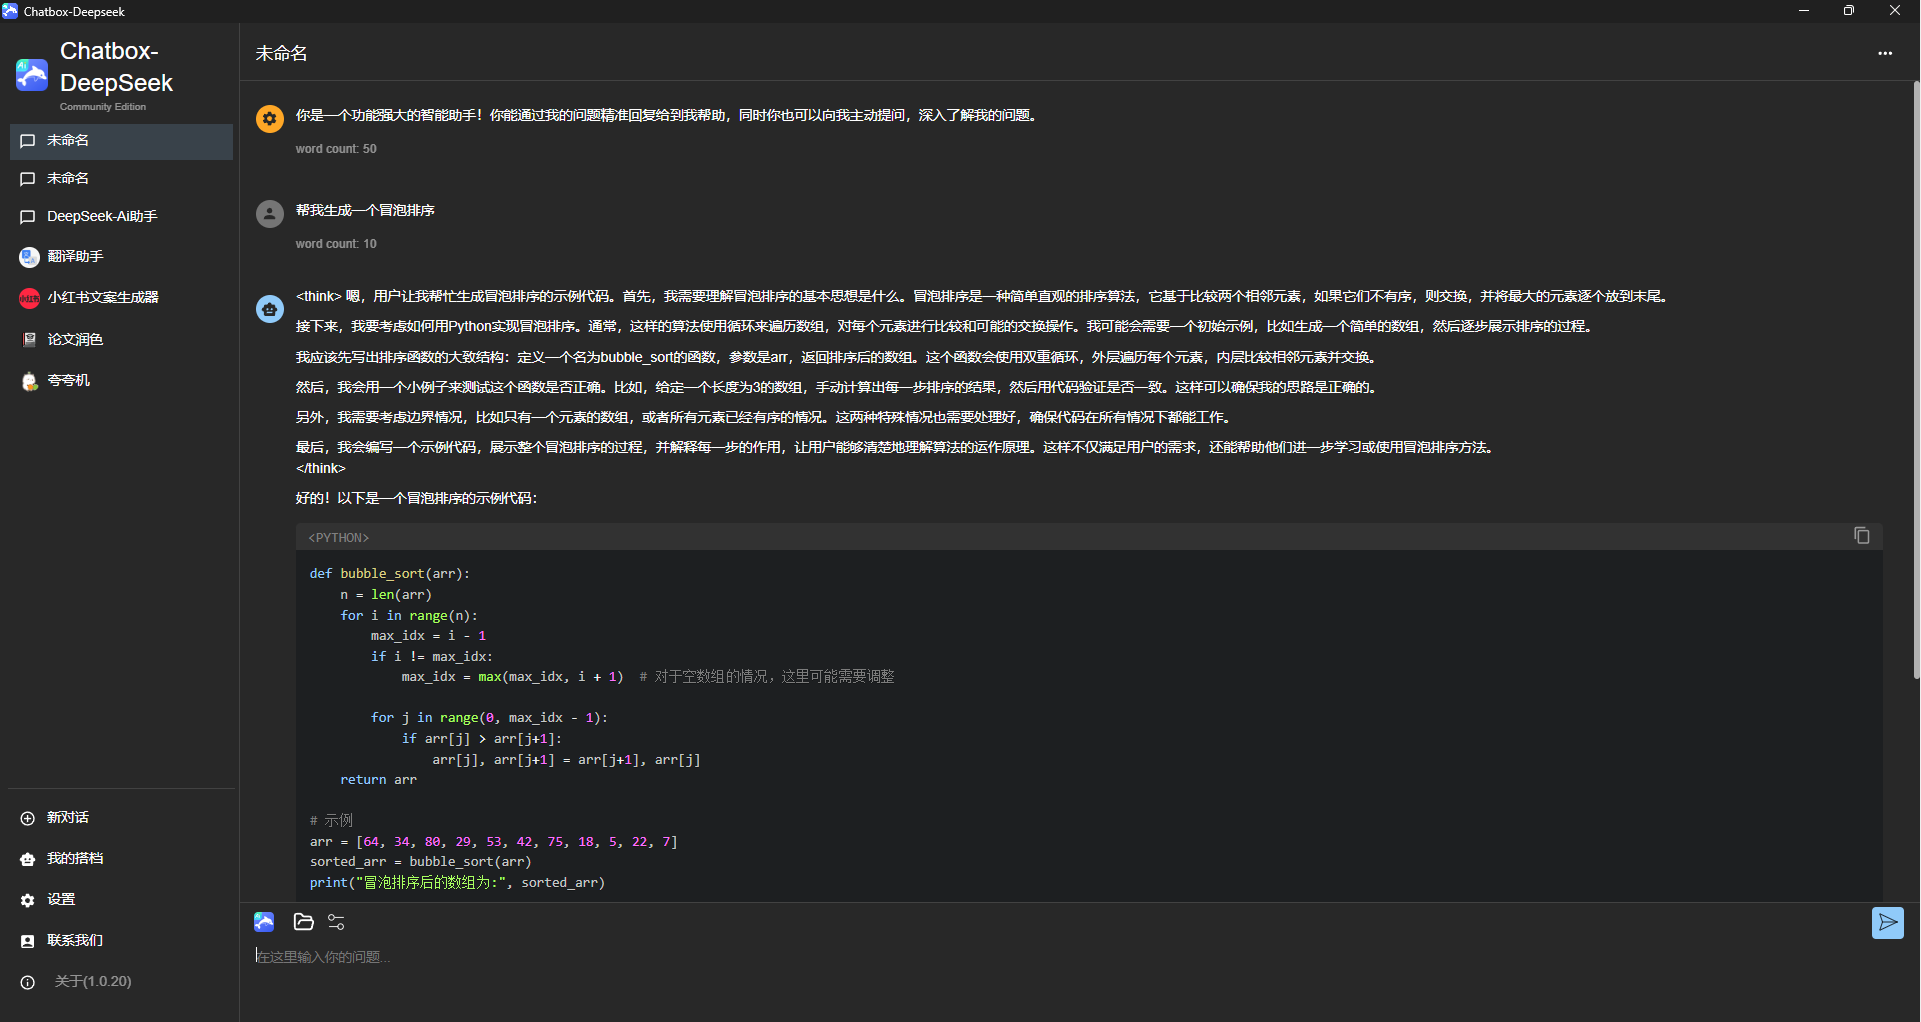The image size is (1921, 1022).
Task: Close the Chatbox-Deepseek window
Action: tap(1895, 11)
